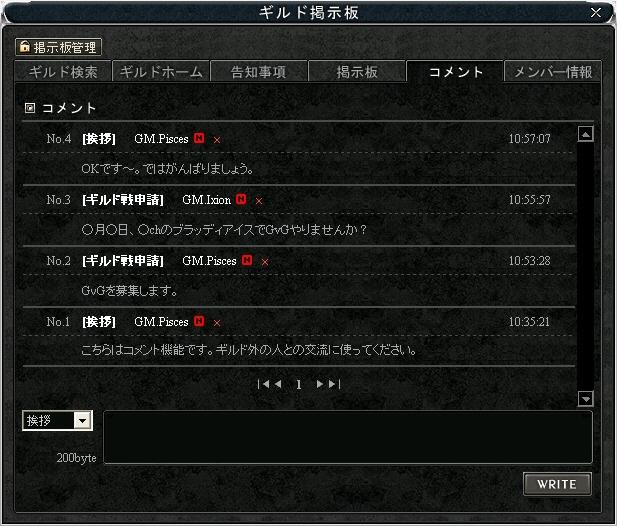Go to first page of comments

pos(263,384)
